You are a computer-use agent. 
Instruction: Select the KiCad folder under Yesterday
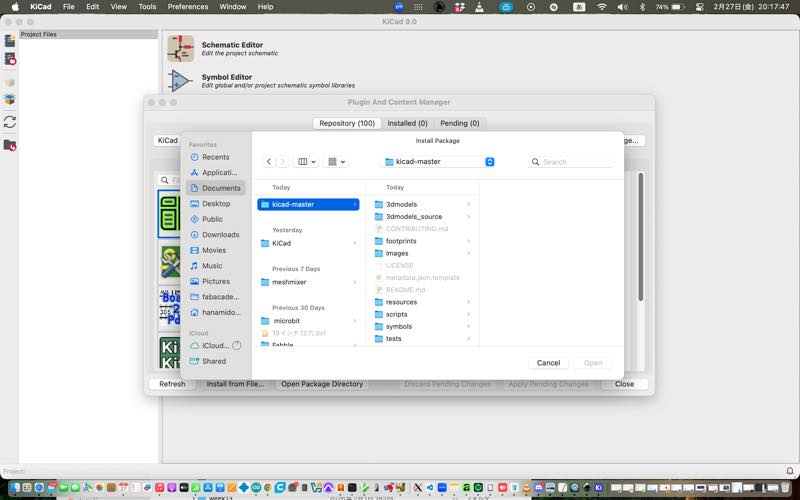(x=308, y=243)
